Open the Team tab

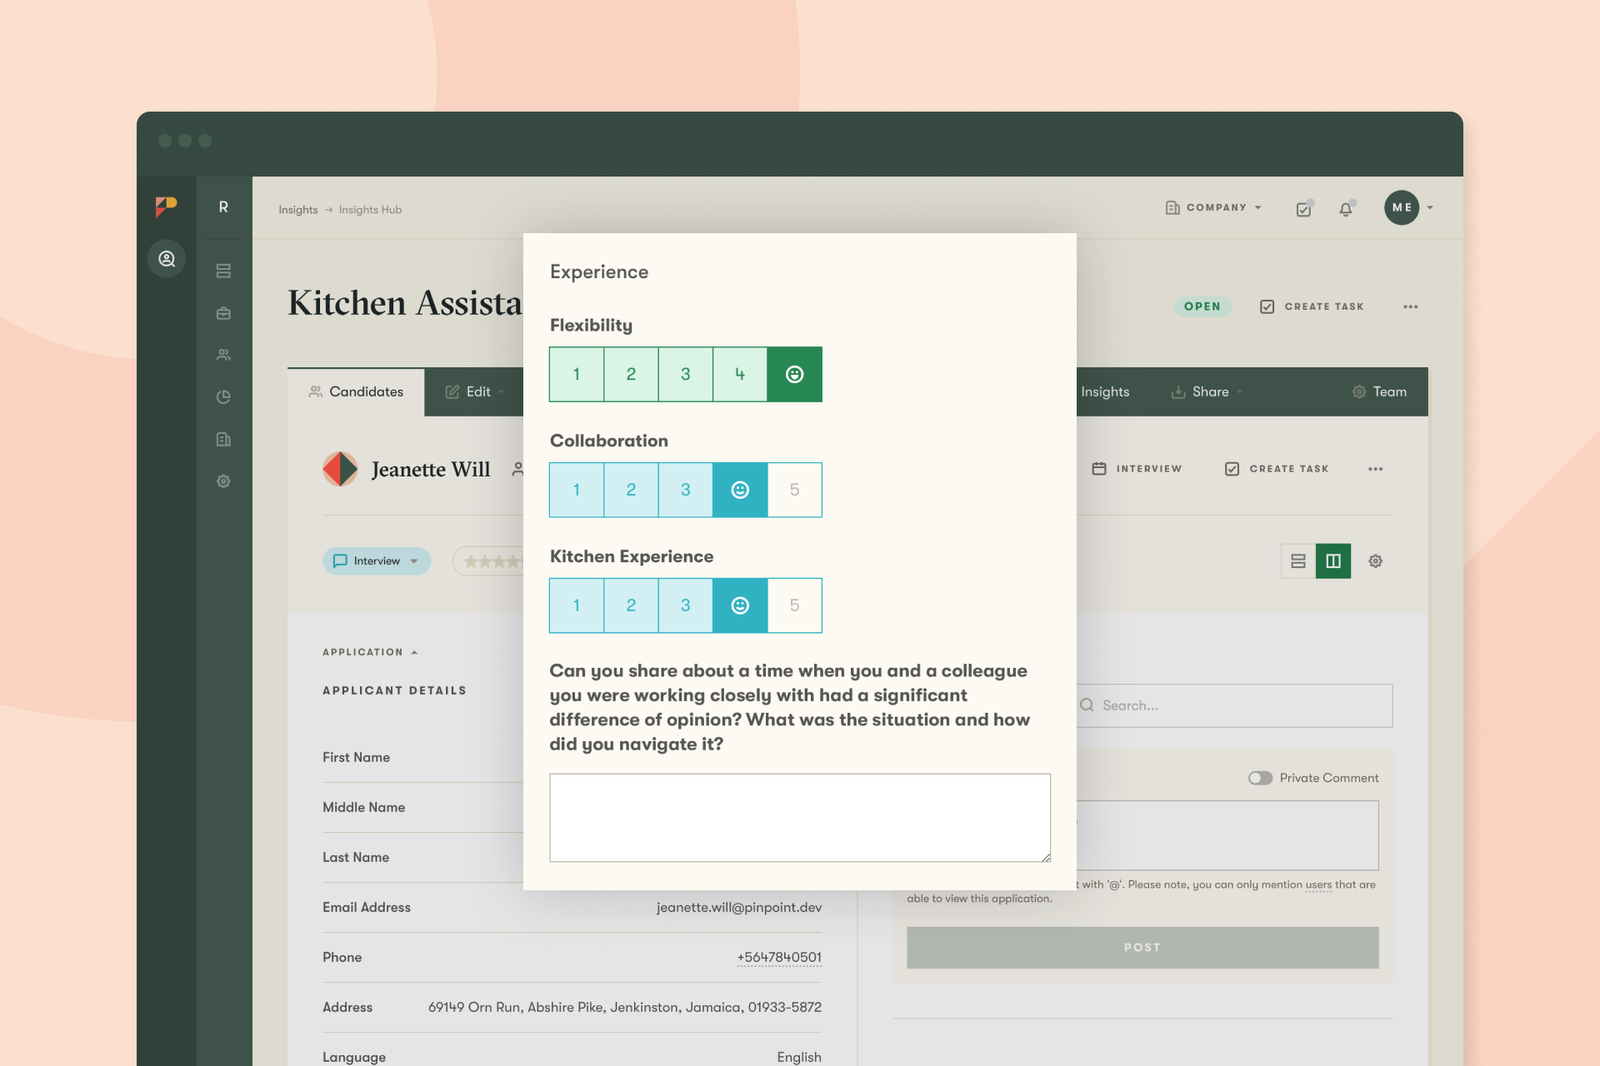(1379, 392)
